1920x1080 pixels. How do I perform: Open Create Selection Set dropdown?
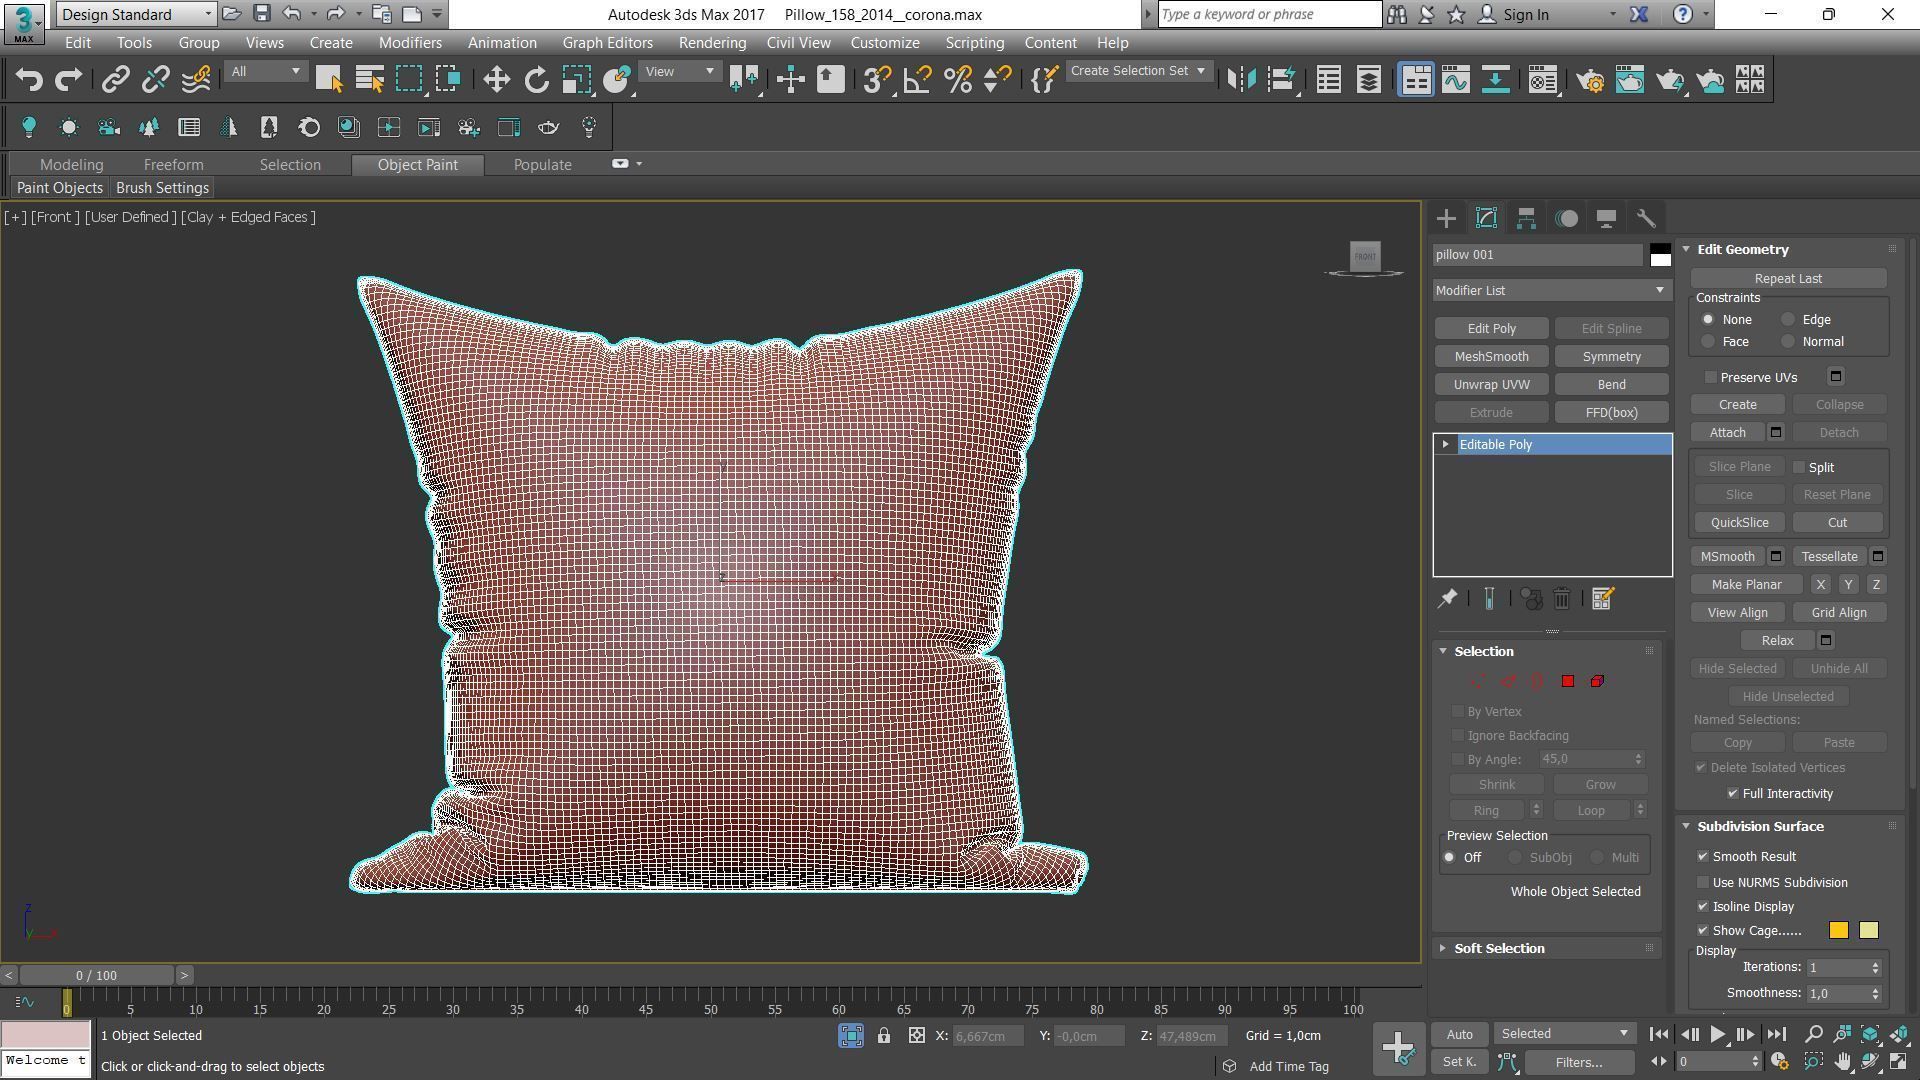point(1138,71)
